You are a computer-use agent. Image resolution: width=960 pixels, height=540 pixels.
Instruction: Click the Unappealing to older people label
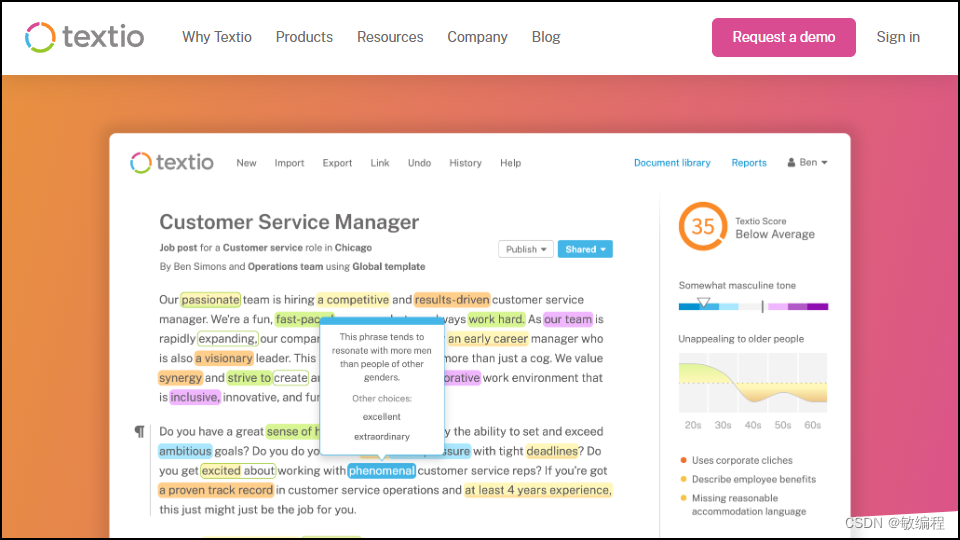click(741, 339)
